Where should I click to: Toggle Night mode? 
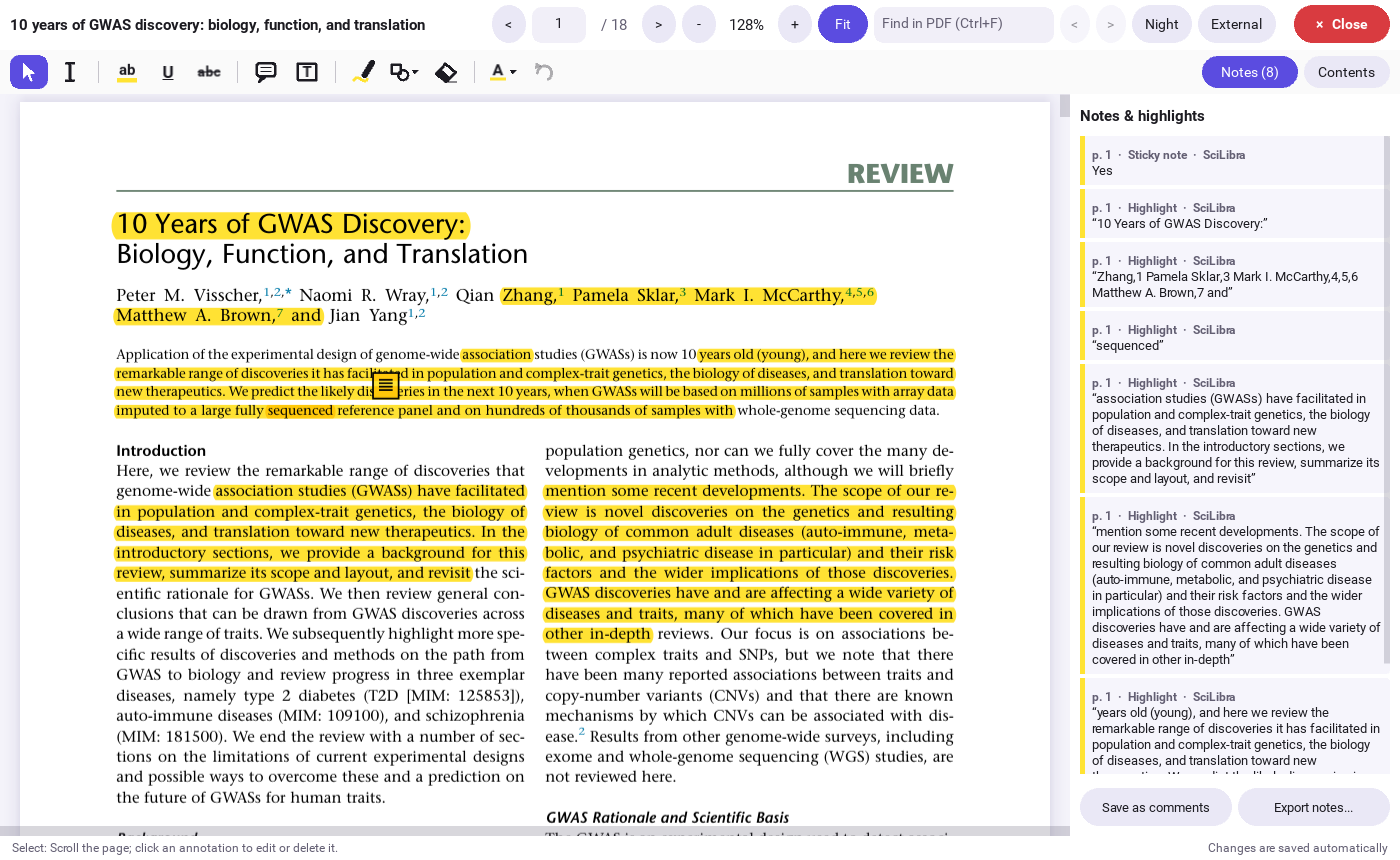point(1162,24)
